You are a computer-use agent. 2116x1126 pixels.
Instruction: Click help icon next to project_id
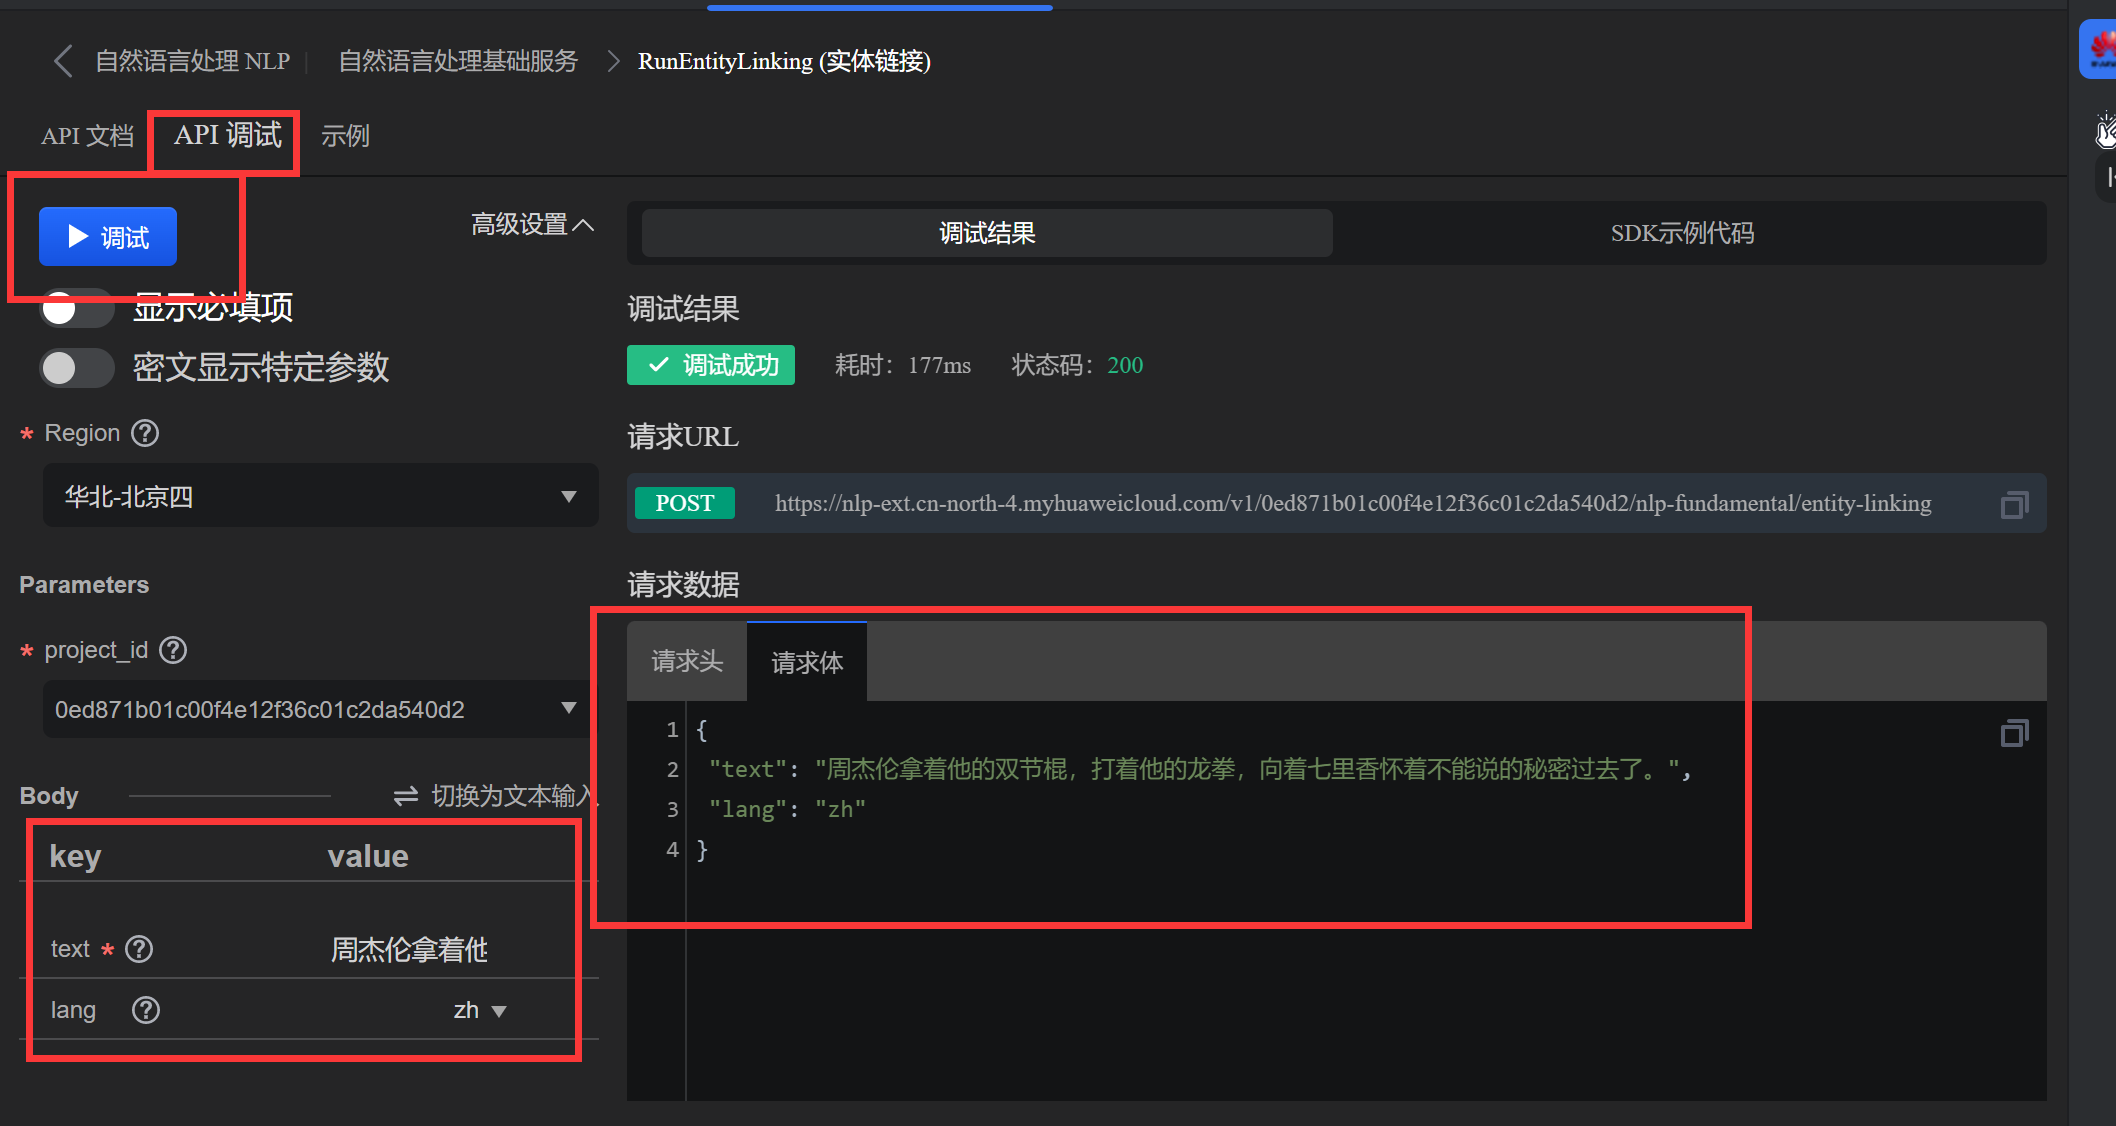174,650
